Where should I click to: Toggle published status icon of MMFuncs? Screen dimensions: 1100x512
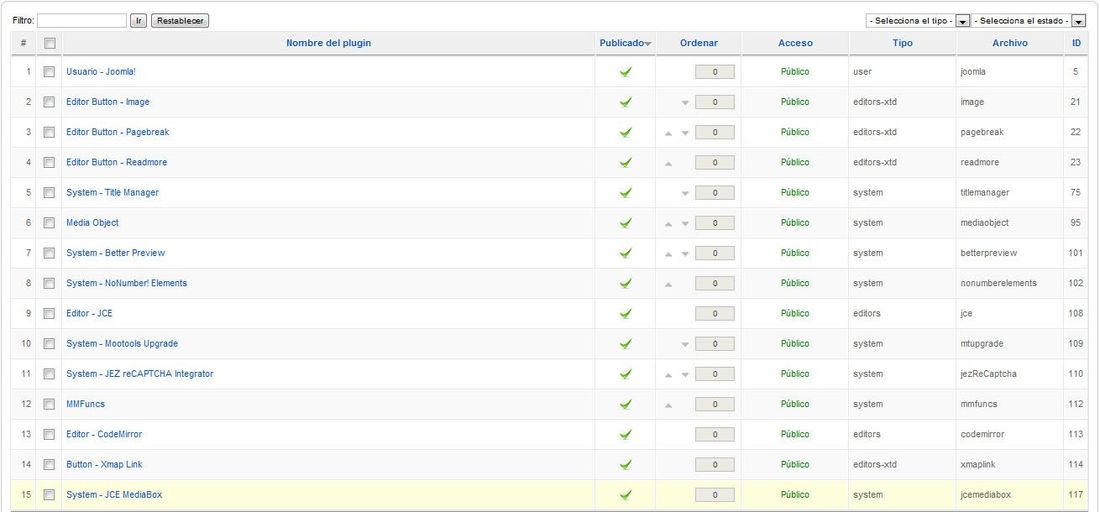[x=626, y=404]
